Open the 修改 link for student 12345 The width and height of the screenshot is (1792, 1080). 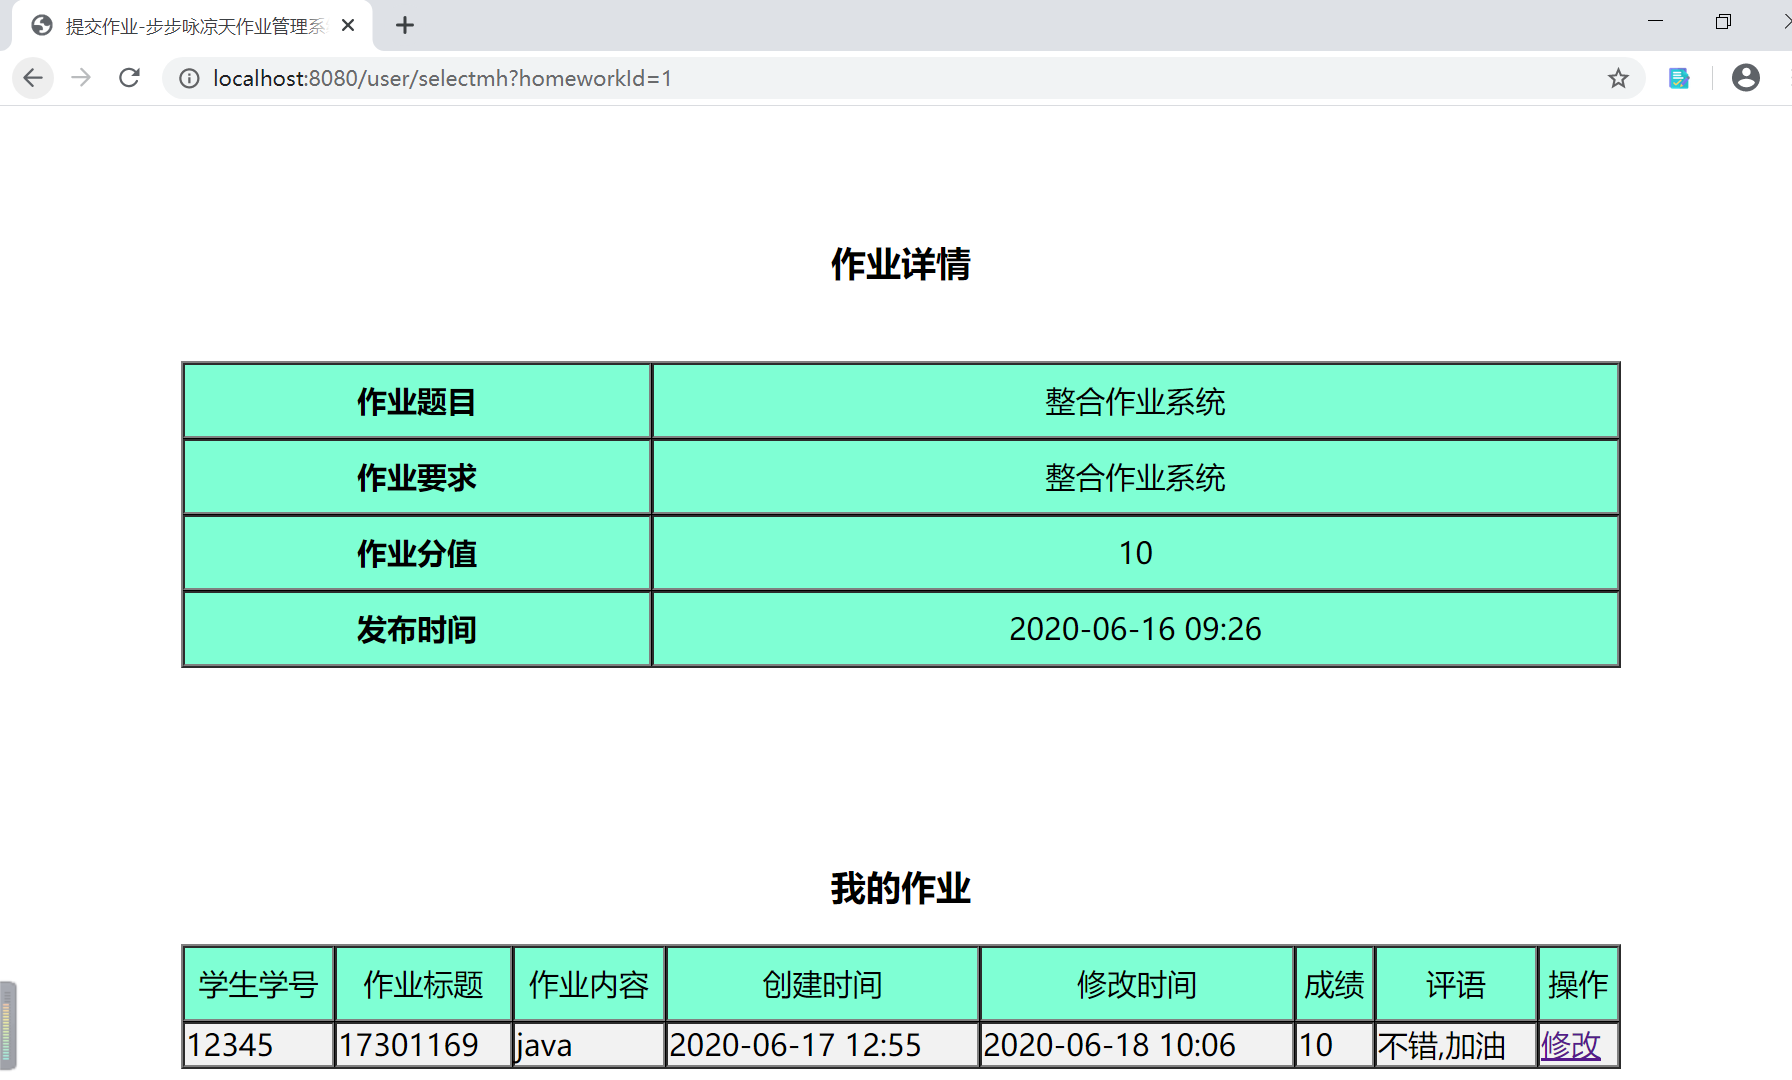1570,1045
